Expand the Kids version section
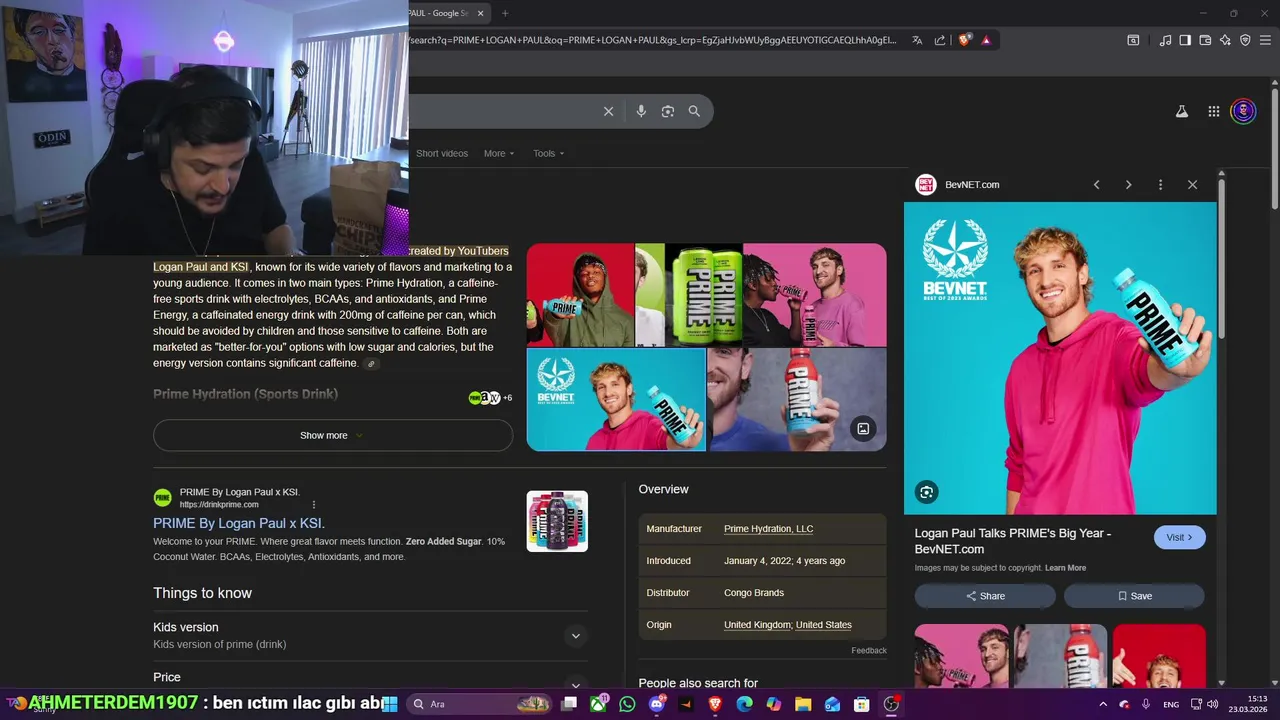The height and width of the screenshot is (720, 1280). (575, 636)
